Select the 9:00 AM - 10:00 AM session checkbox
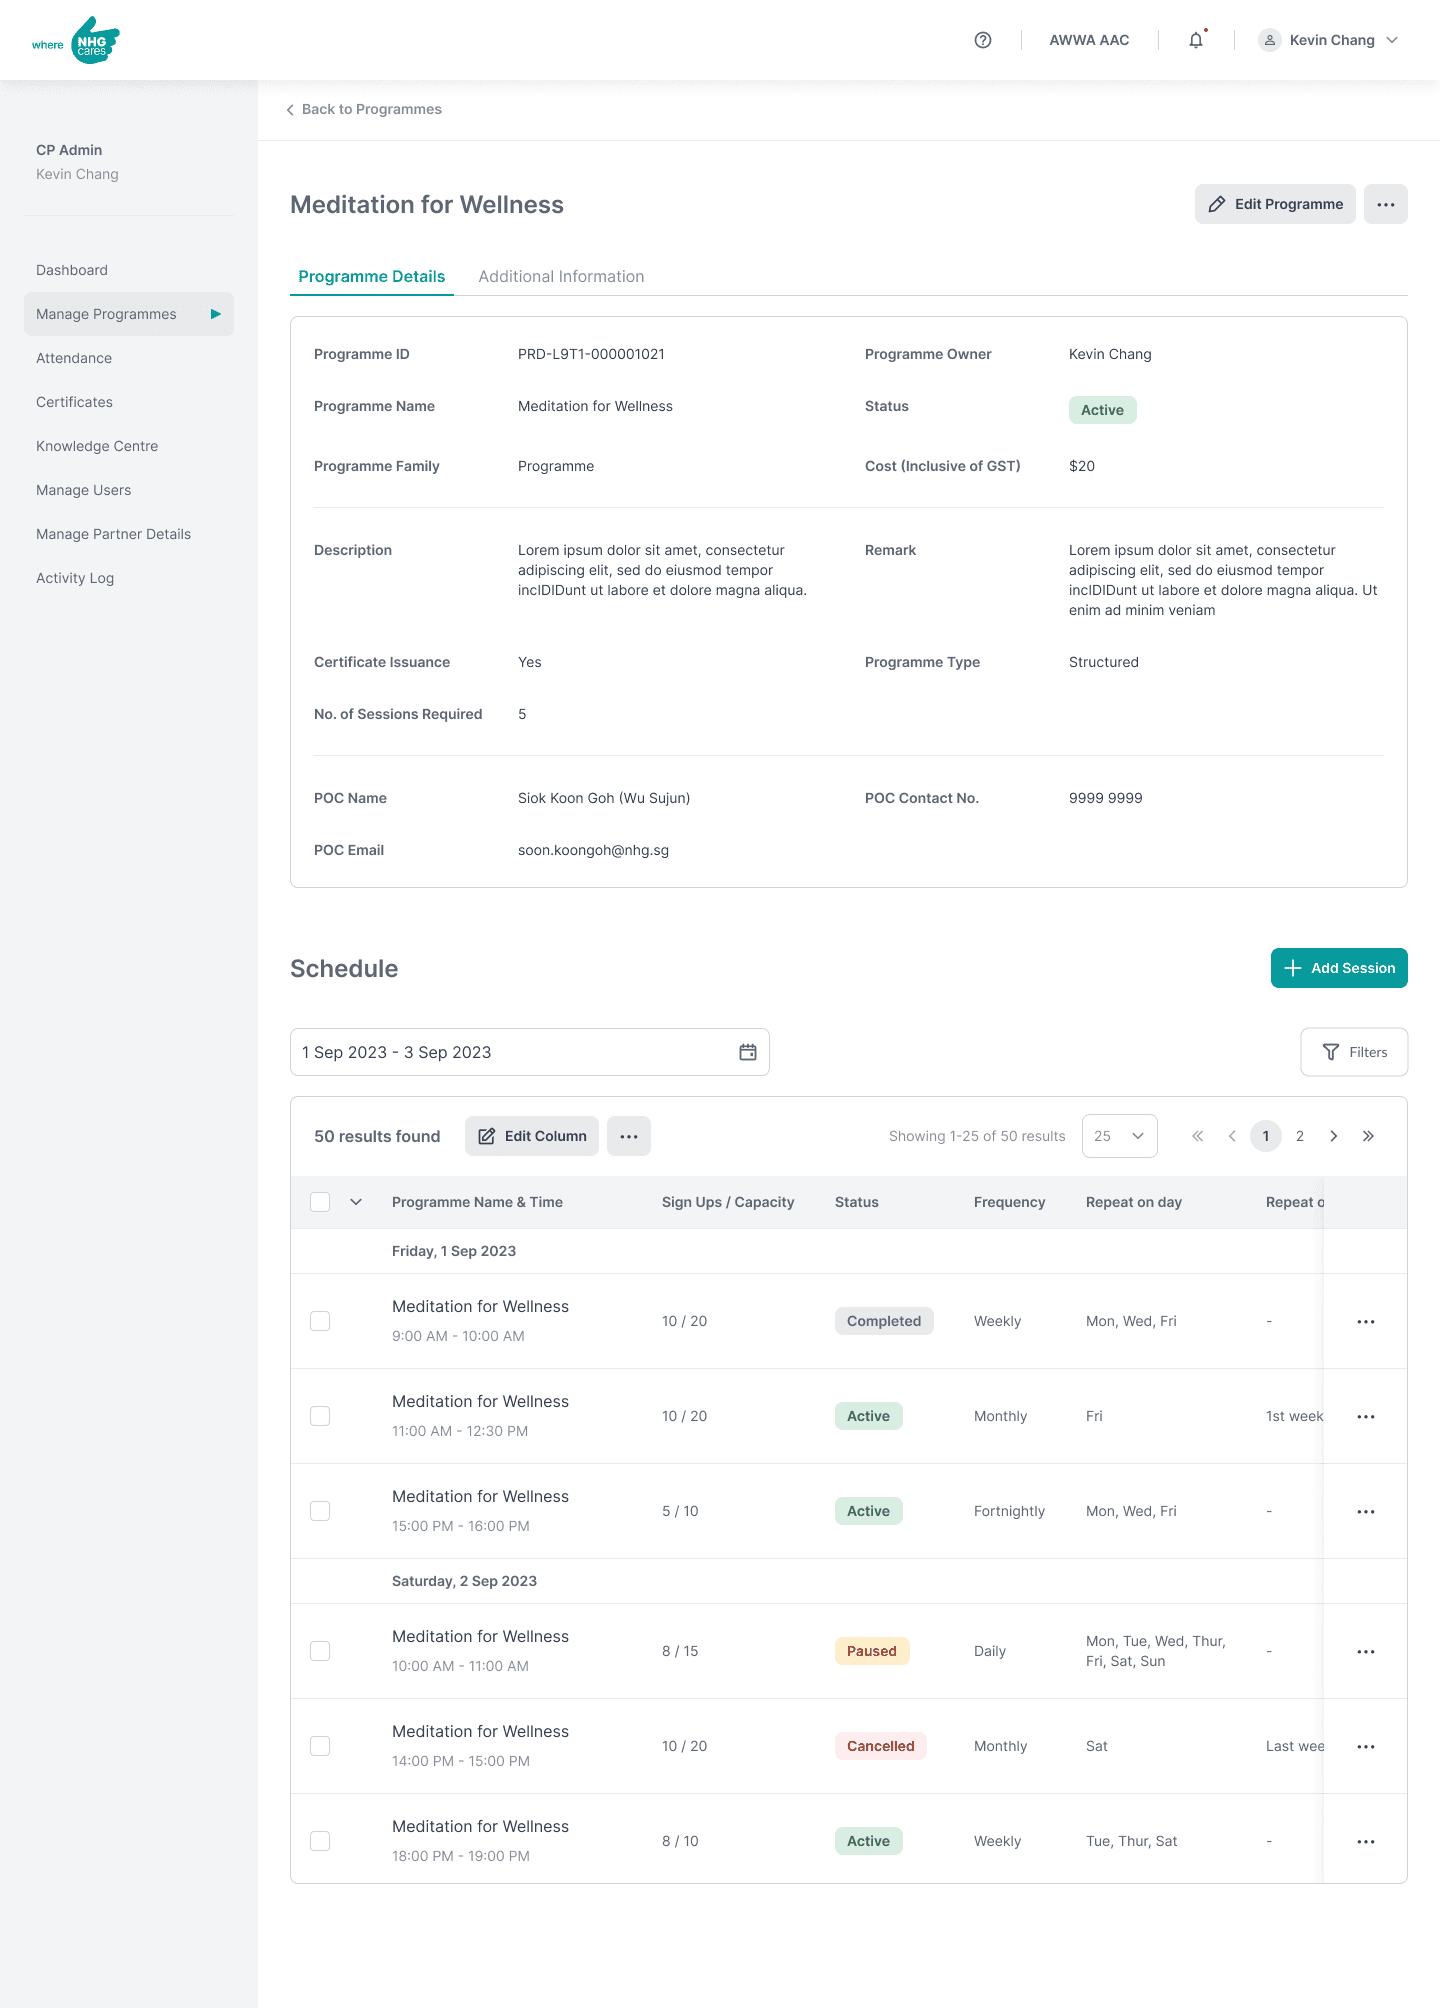The width and height of the screenshot is (1440, 2008). [x=320, y=1321]
